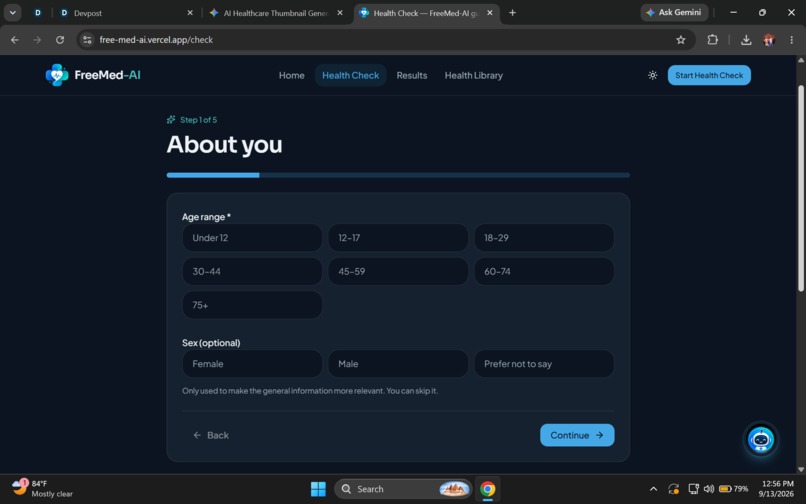Click the Continue button
806x504 pixels.
tap(577, 435)
